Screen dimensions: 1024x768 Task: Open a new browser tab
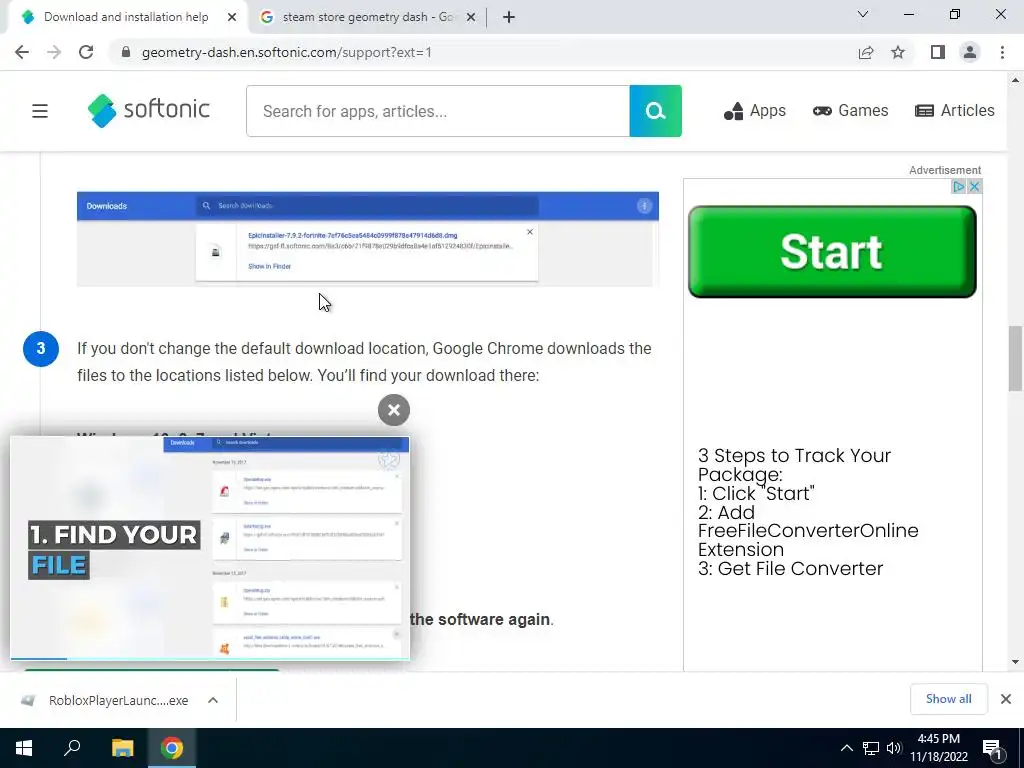(509, 18)
